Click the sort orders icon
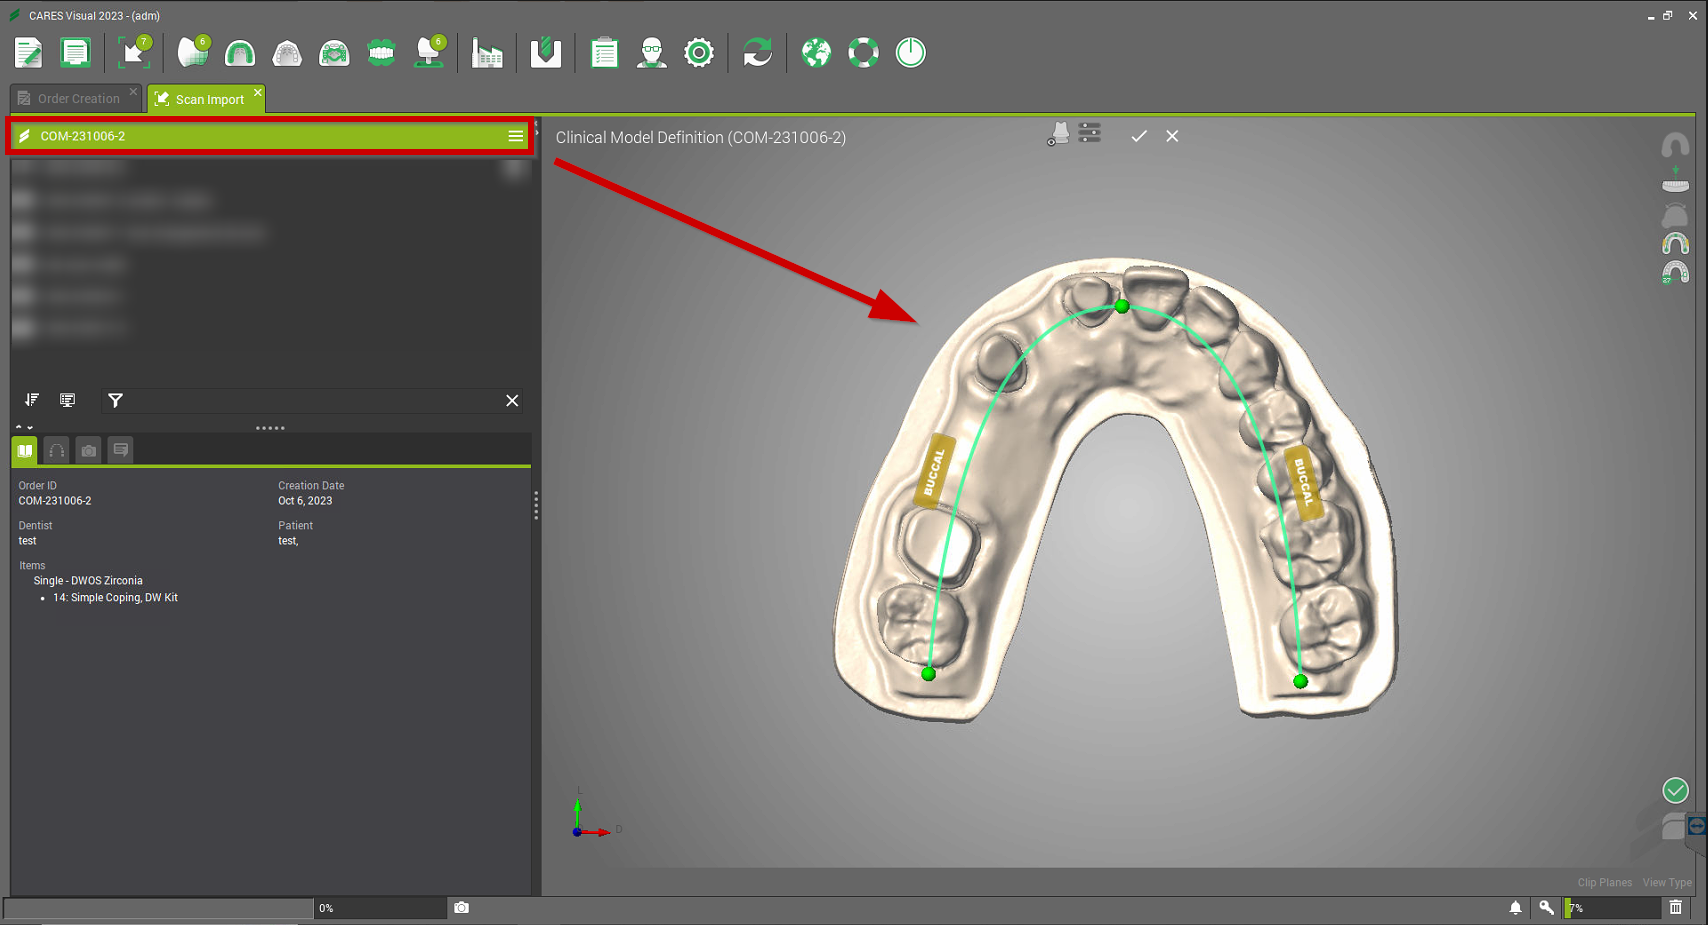 tap(32, 400)
